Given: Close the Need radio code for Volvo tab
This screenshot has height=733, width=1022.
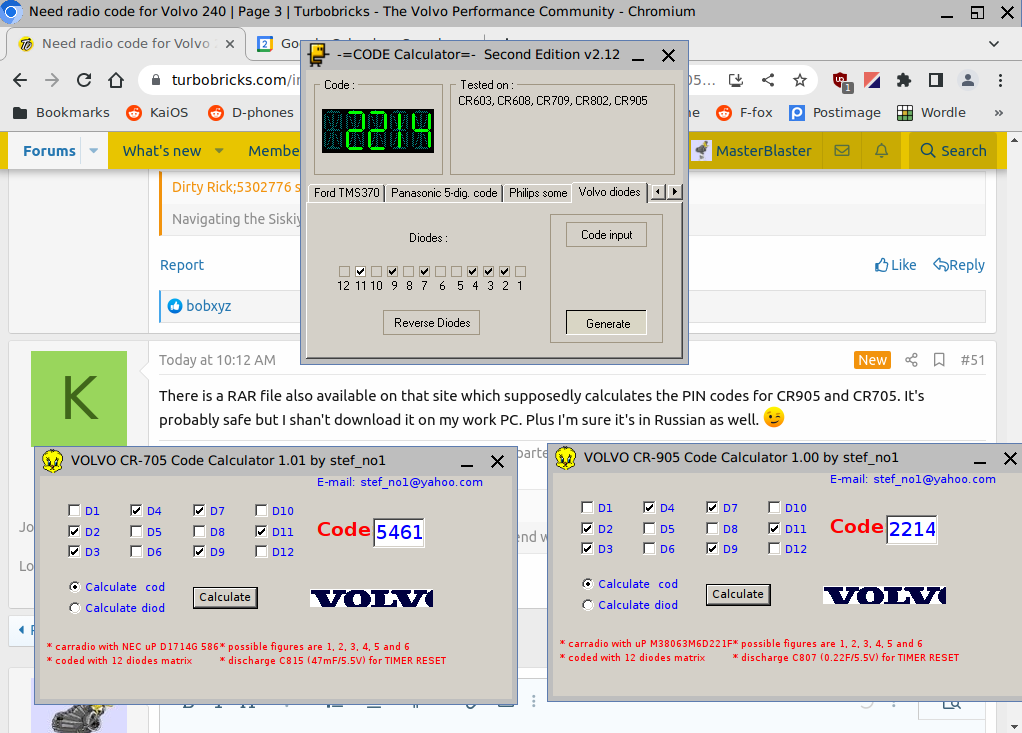Looking at the screenshot, I should coord(229,44).
